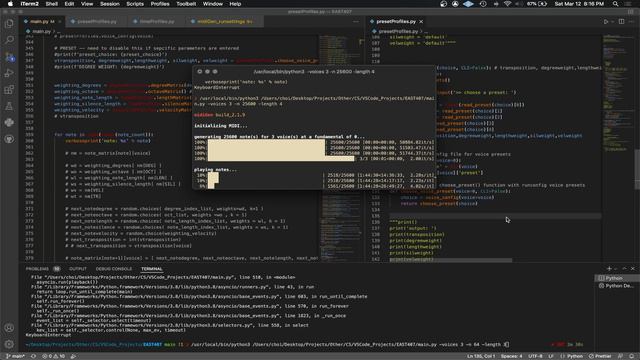This screenshot has width=640, height=360.
Task: Click Ln, Col indicator in status bar
Action: point(481,356)
